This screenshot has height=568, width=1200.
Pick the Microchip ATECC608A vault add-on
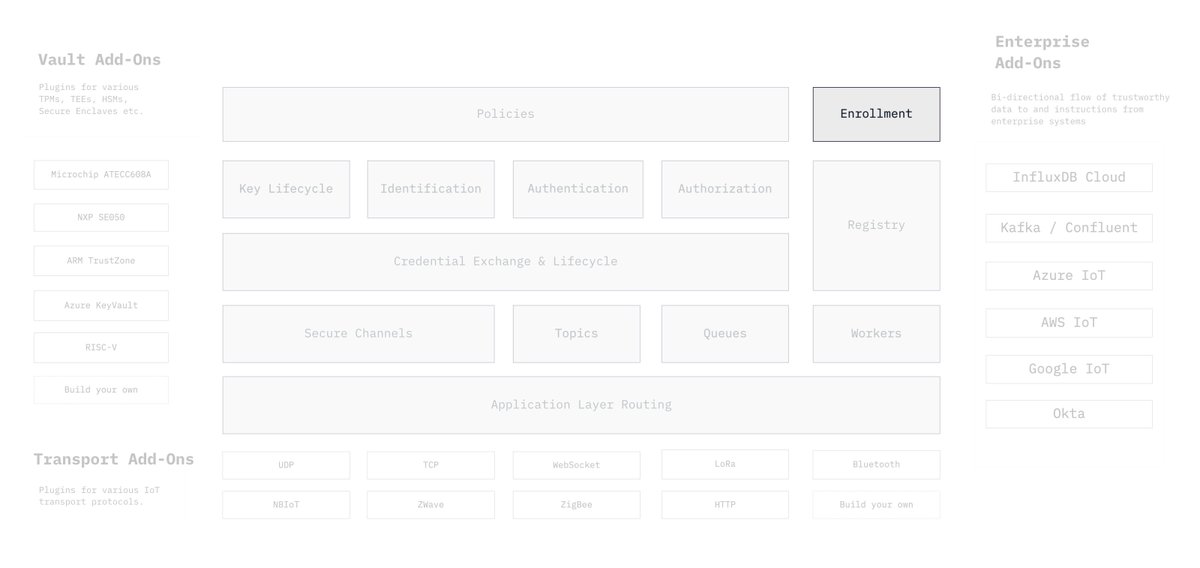click(x=101, y=175)
